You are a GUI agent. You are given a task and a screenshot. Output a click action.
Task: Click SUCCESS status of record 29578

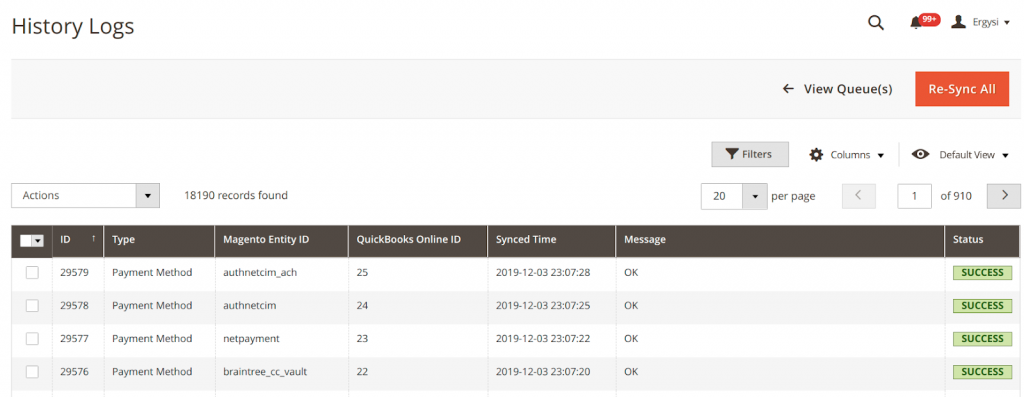point(982,306)
